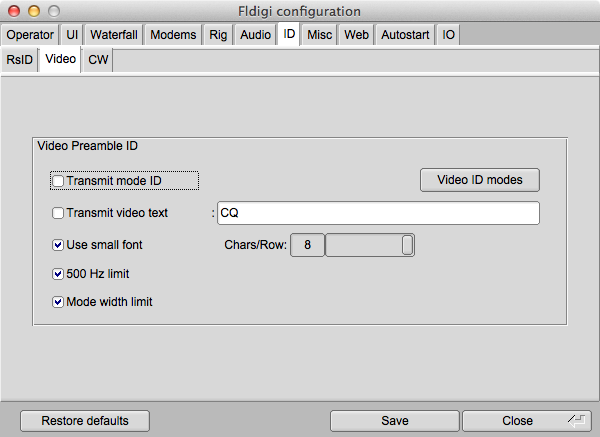Switch to the Operator tab
Image resolution: width=600 pixels, height=437 pixels.
[30, 35]
